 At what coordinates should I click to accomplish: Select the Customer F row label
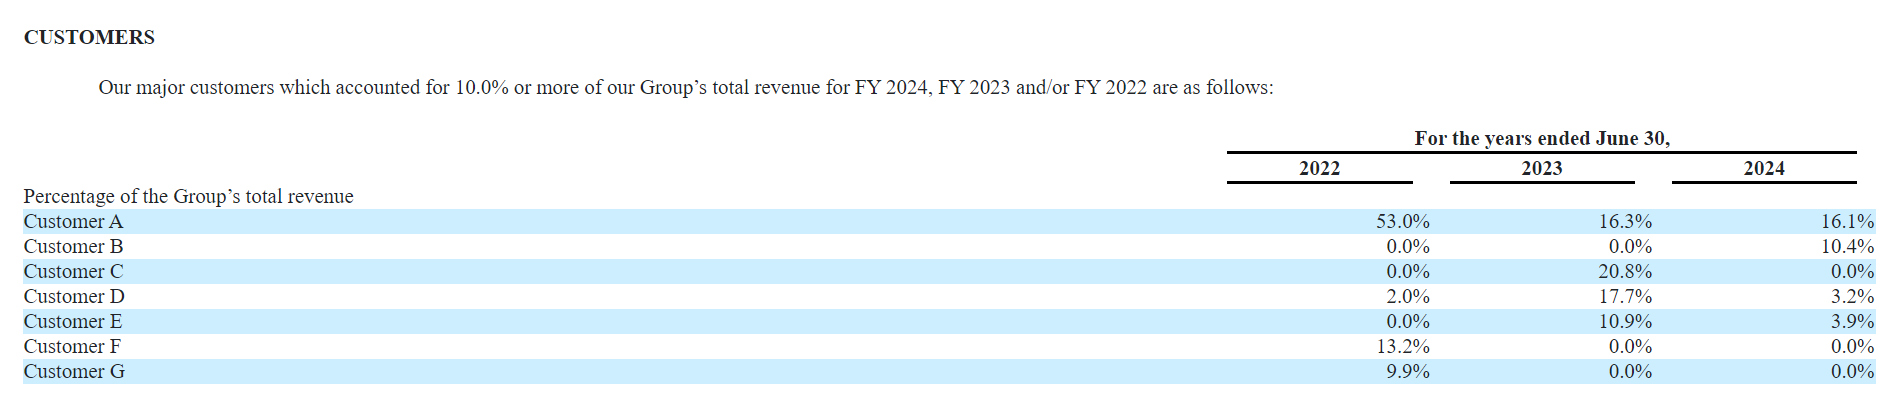point(72,346)
